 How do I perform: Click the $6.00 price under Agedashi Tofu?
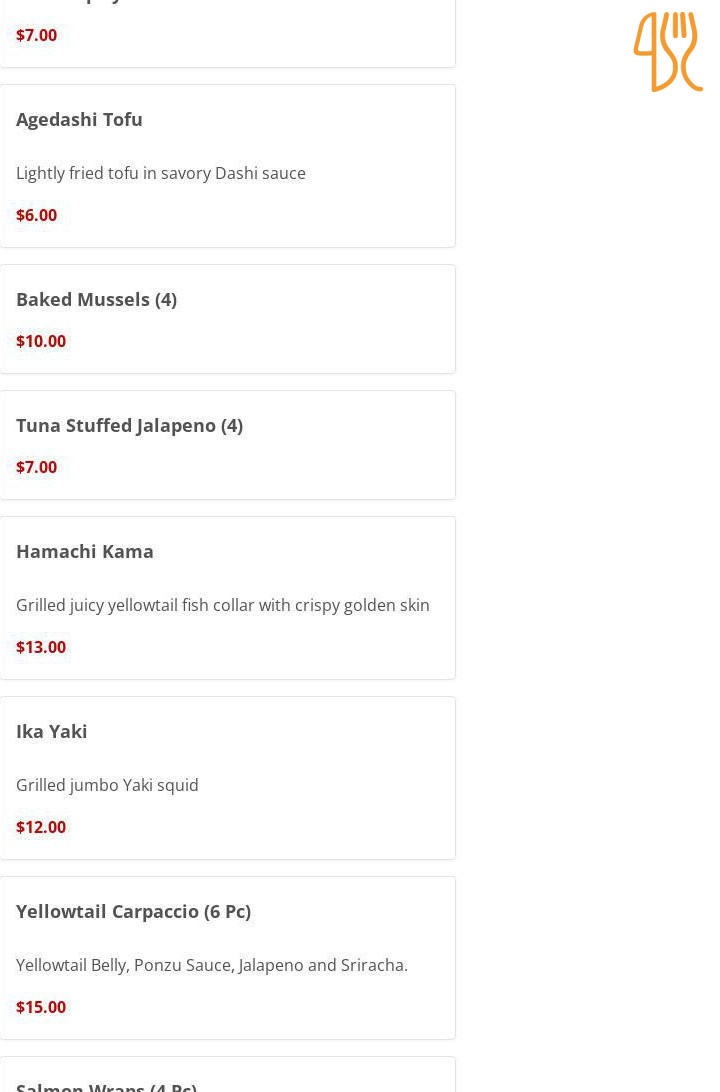click(37, 216)
